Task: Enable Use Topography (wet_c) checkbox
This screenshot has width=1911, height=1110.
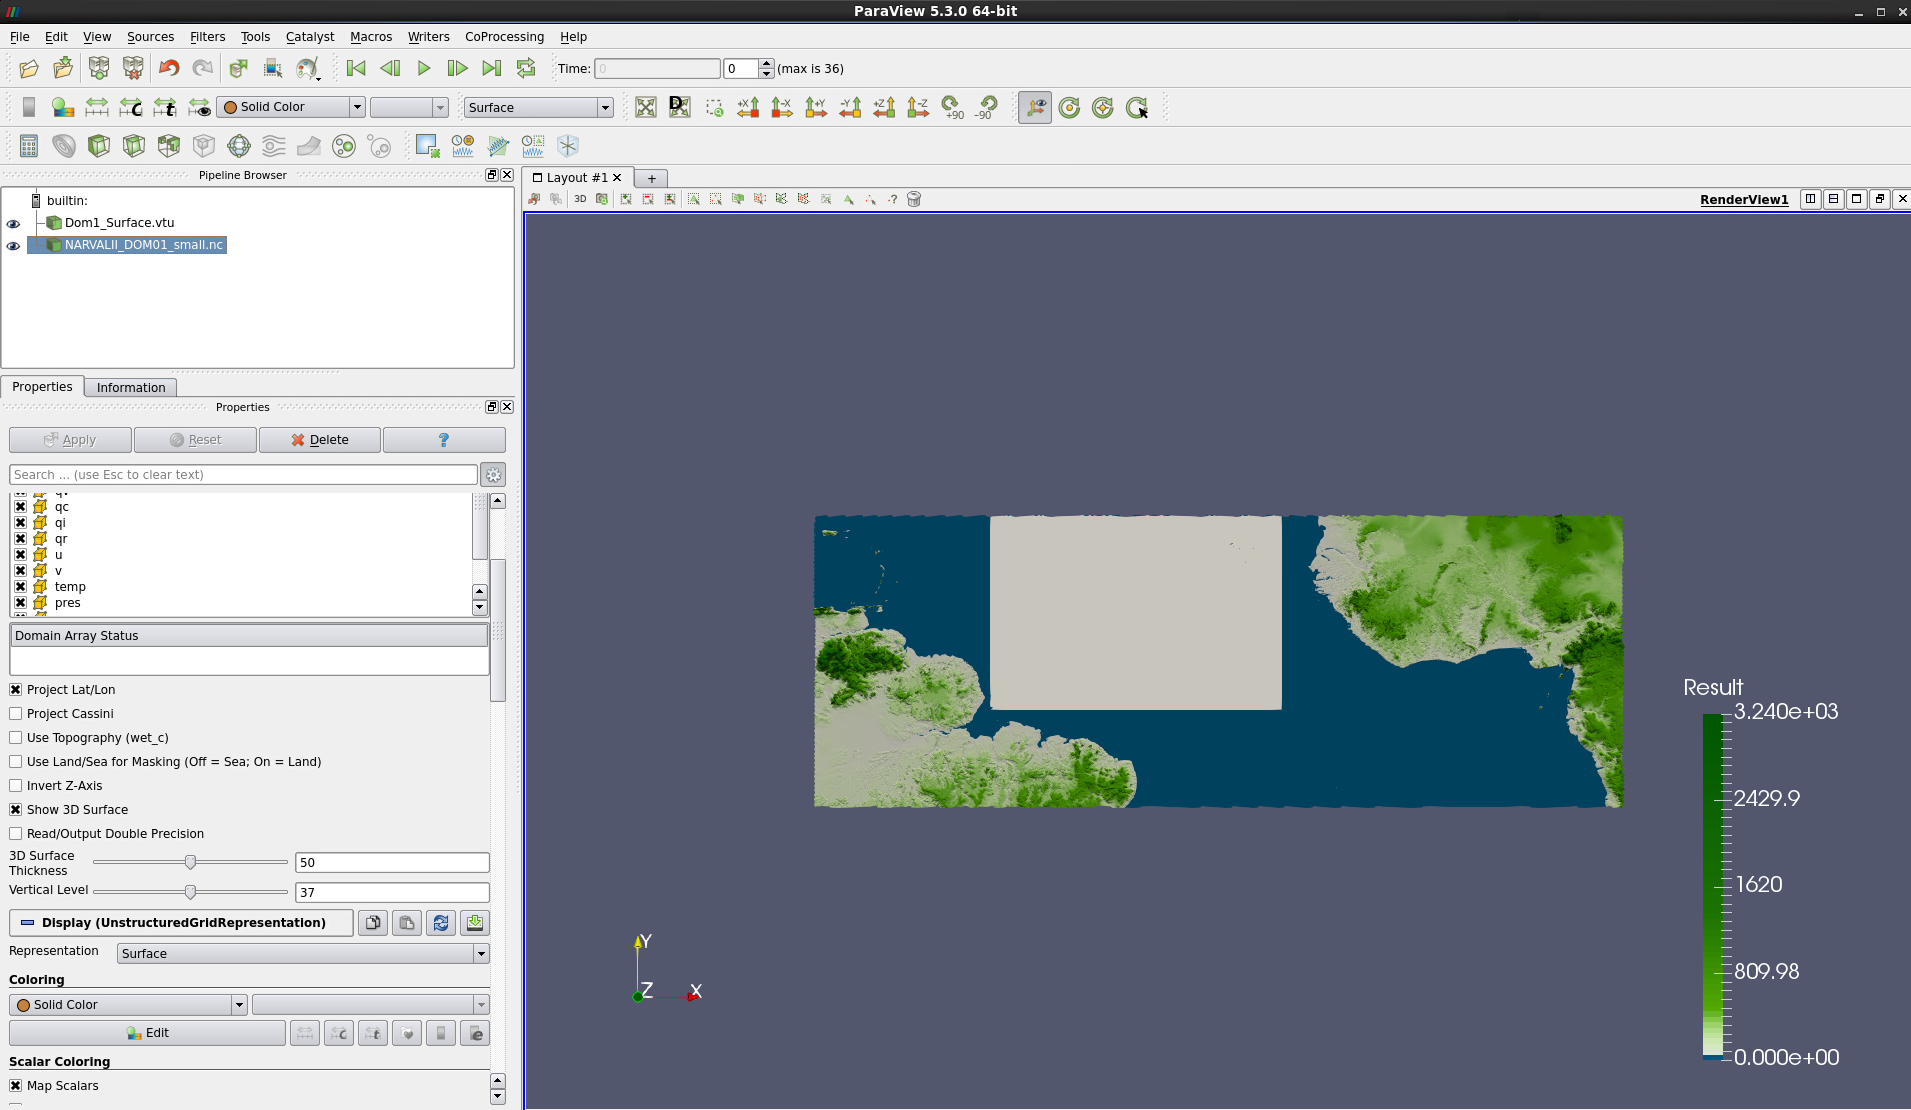Action: (x=16, y=738)
